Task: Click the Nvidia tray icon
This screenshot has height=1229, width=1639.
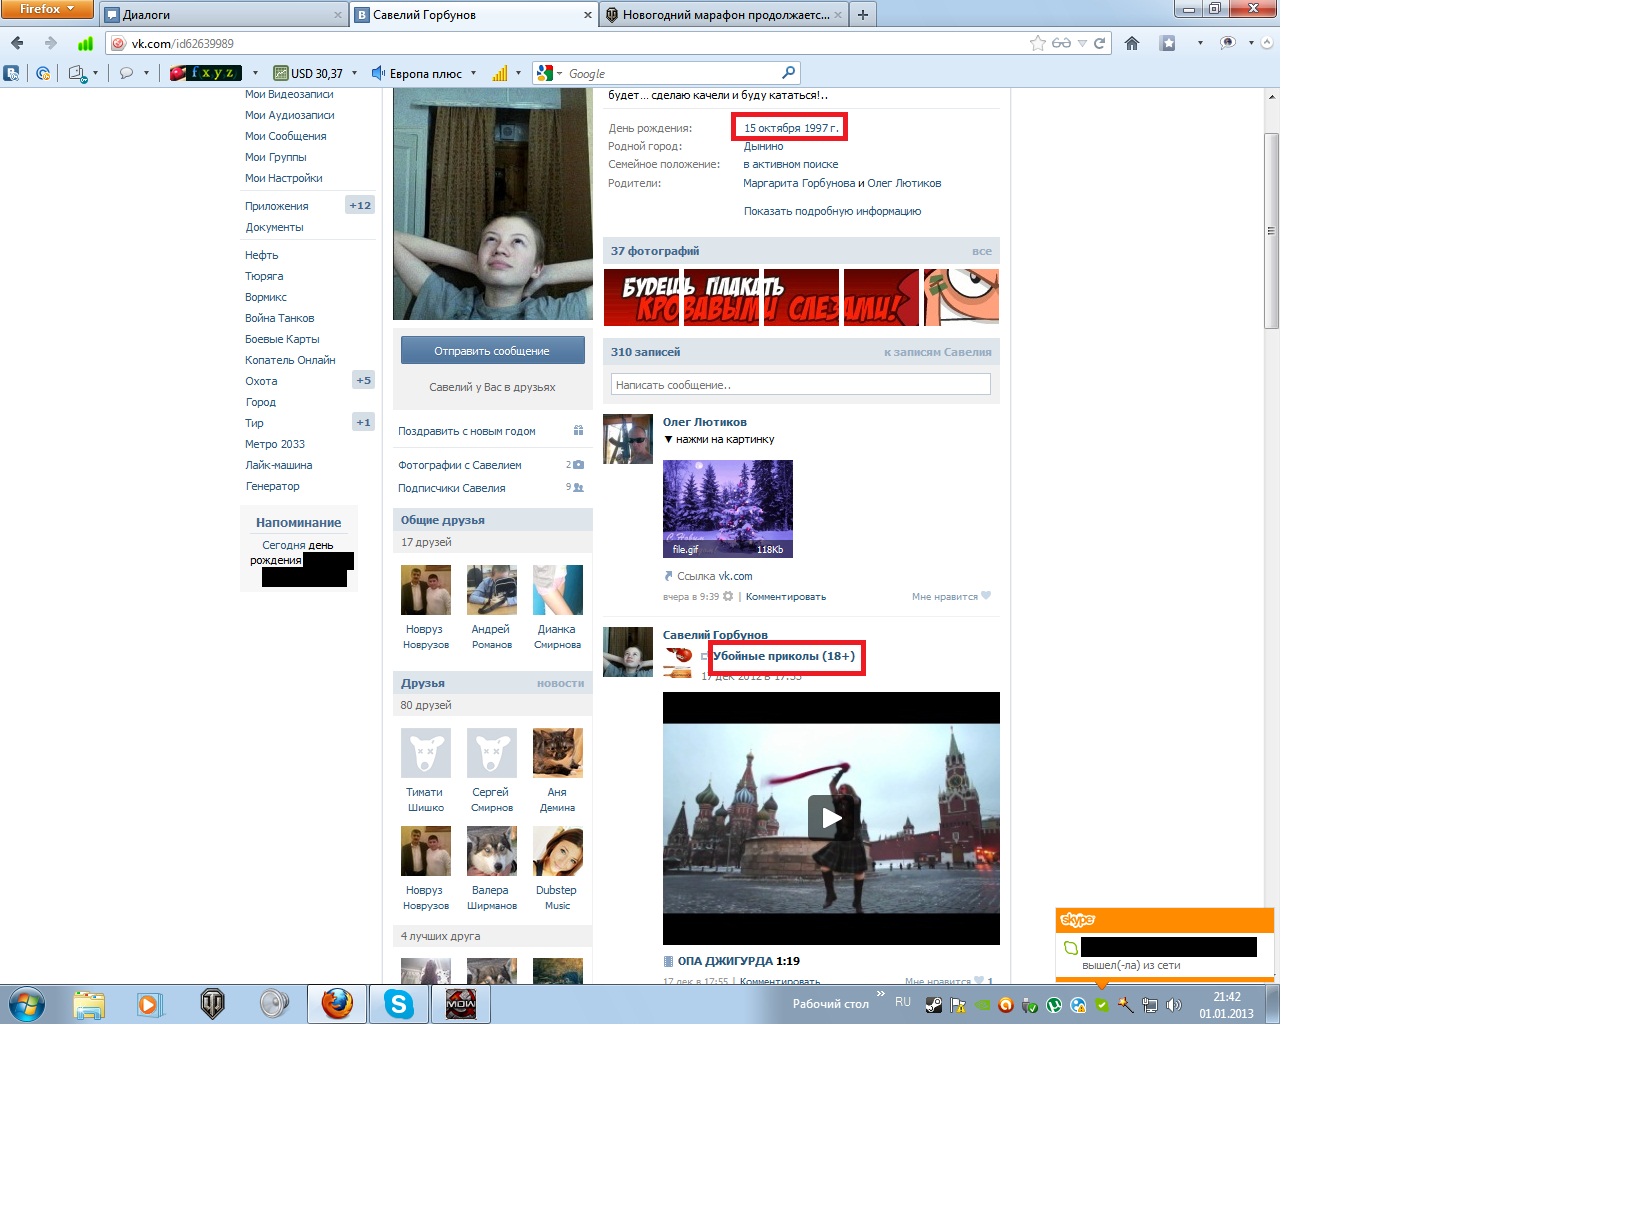Action: [982, 1006]
